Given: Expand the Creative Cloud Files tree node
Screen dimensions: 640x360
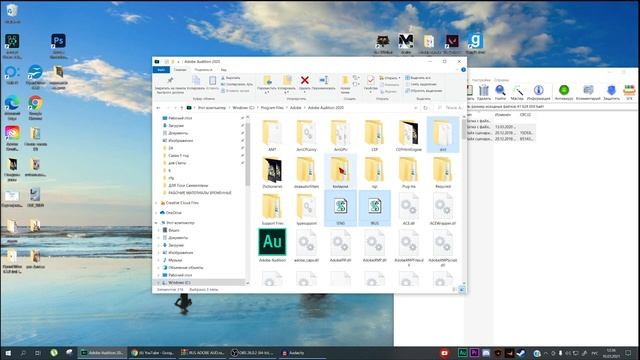Looking at the screenshot, I should click(x=156, y=203).
